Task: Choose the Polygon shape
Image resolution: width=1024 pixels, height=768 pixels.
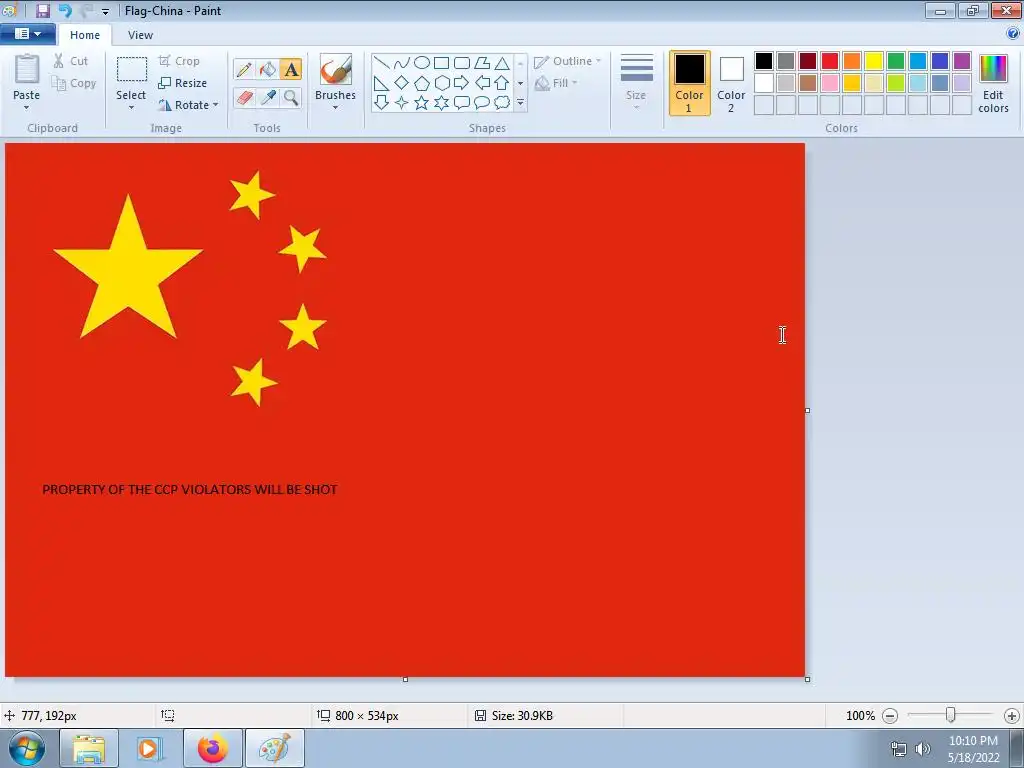Action: 482,63
